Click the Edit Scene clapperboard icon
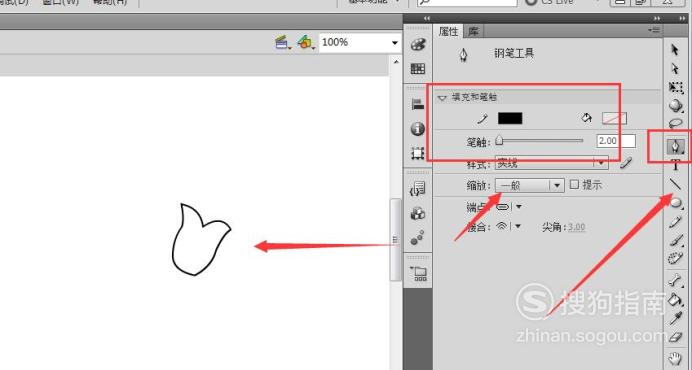 point(282,42)
